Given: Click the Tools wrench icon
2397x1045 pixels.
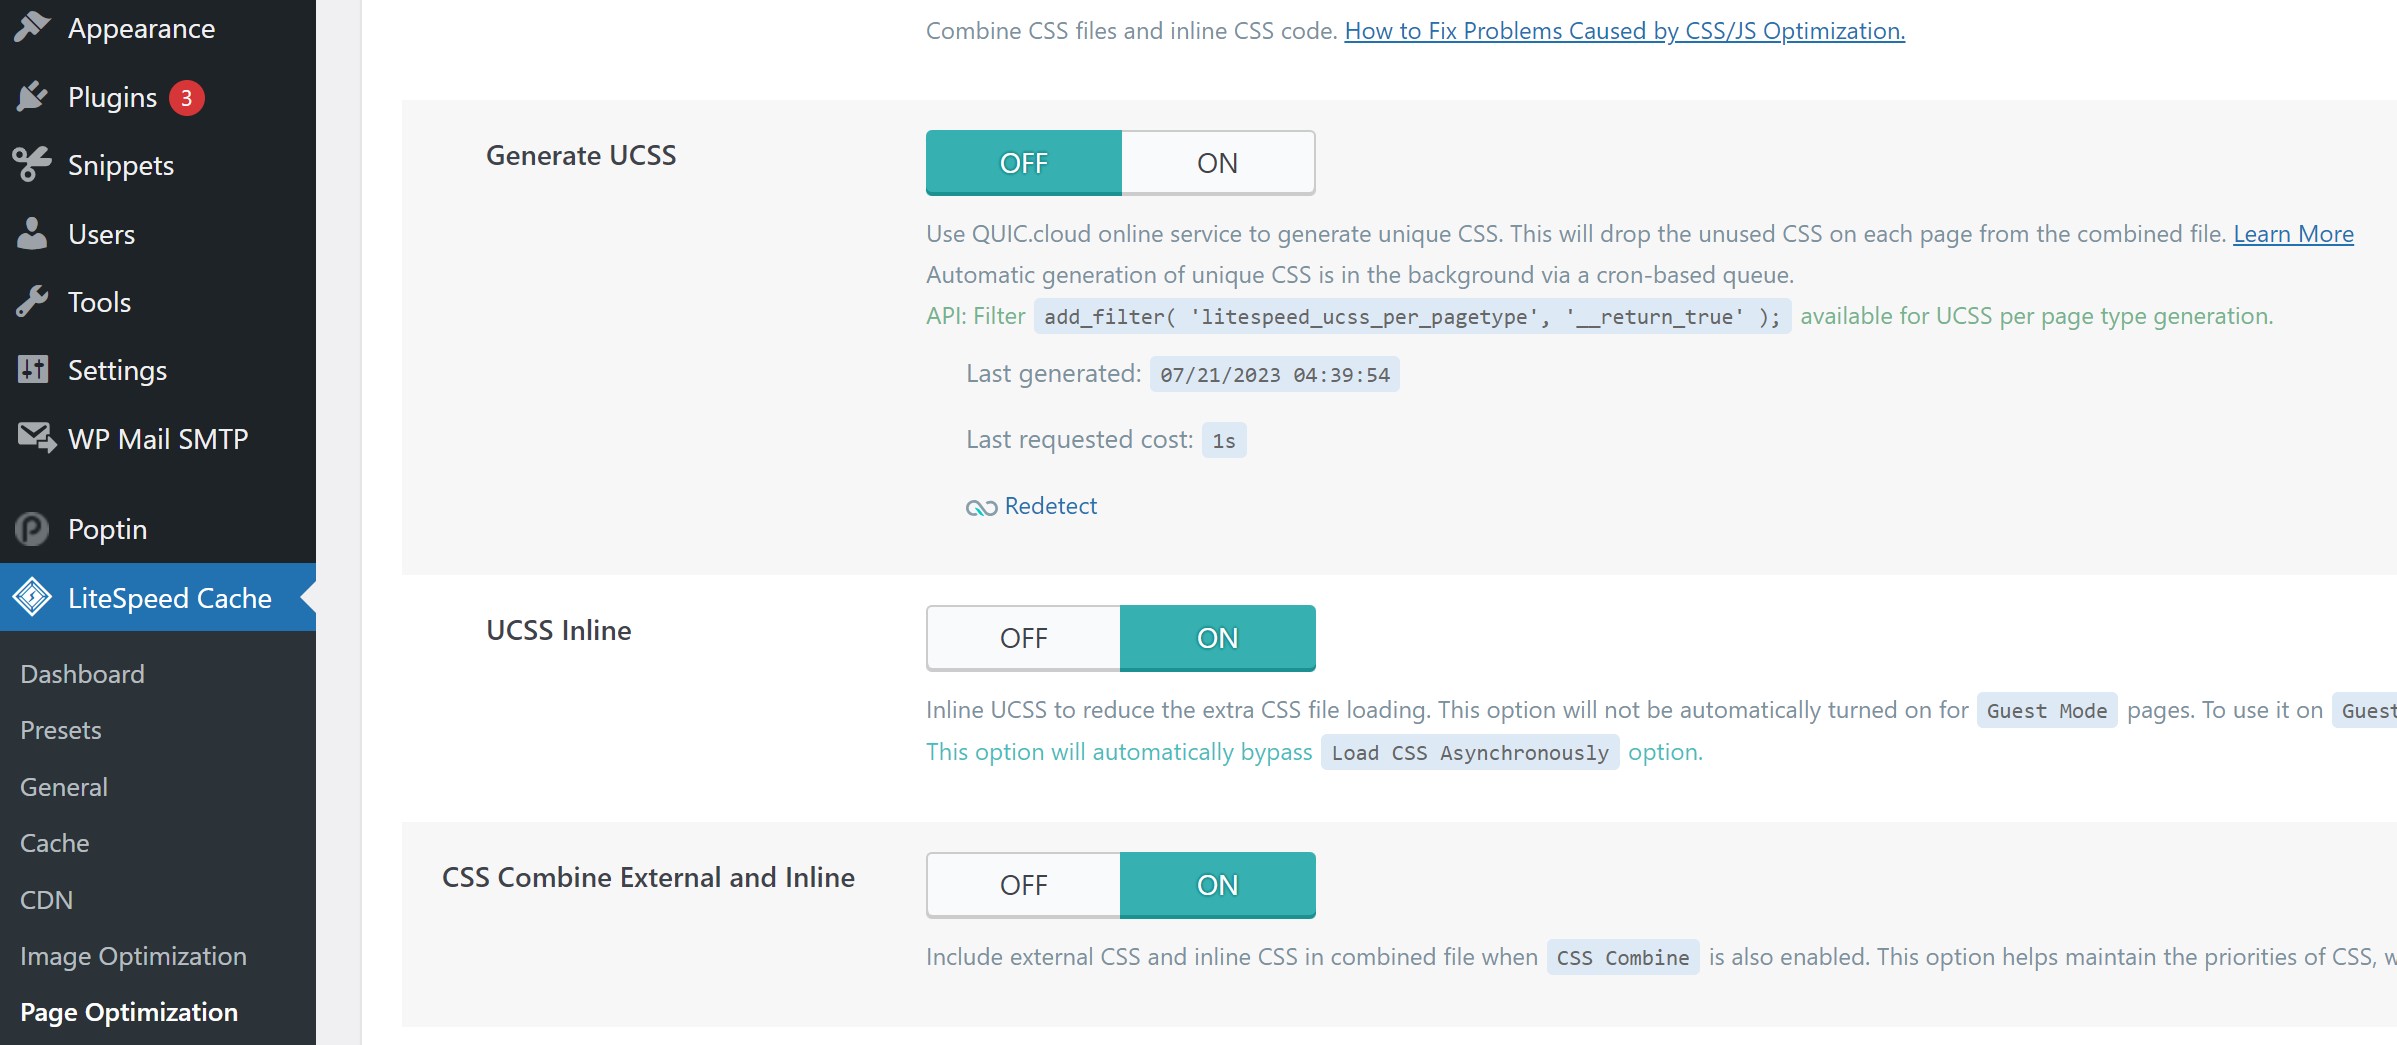Looking at the screenshot, I should point(32,301).
